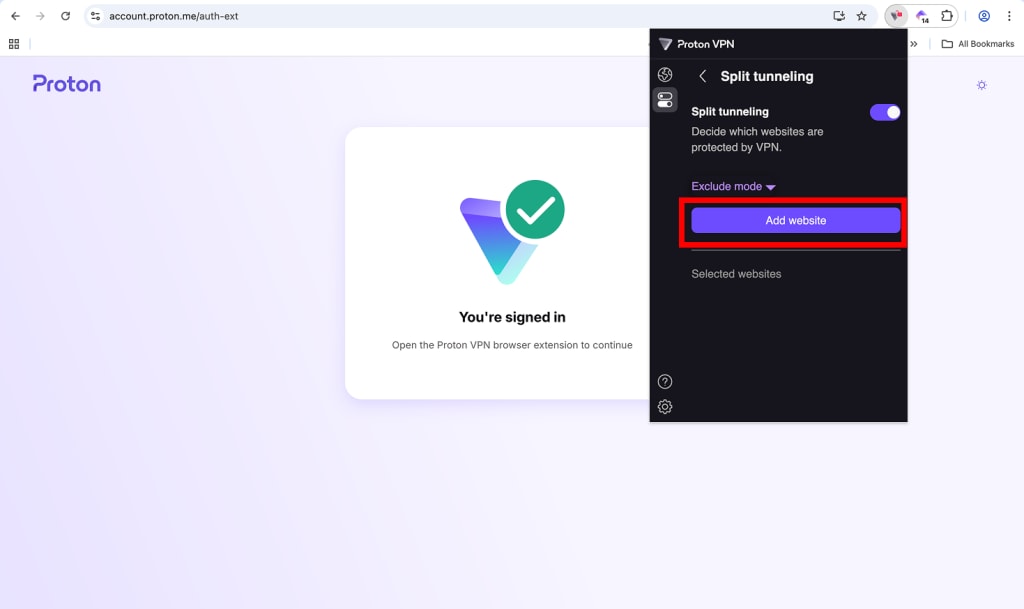Open the features toggle tab in VPN sidebar
The height and width of the screenshot is (609, 1024).
665,100
